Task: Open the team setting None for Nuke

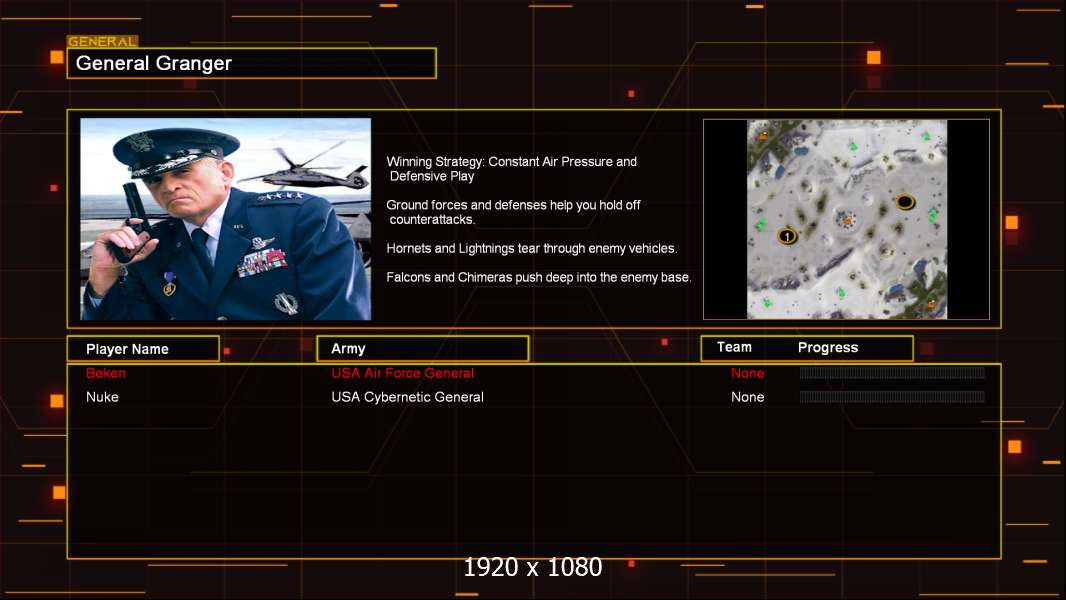Action: point(747,397)
